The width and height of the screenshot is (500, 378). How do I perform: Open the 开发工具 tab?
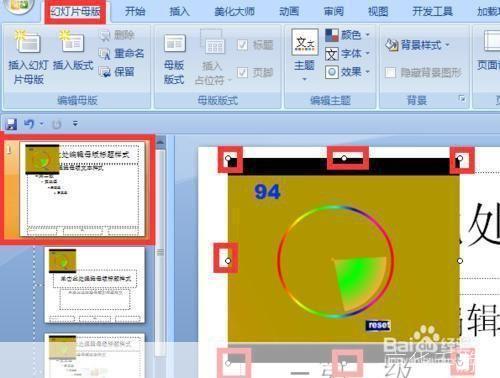432,12
